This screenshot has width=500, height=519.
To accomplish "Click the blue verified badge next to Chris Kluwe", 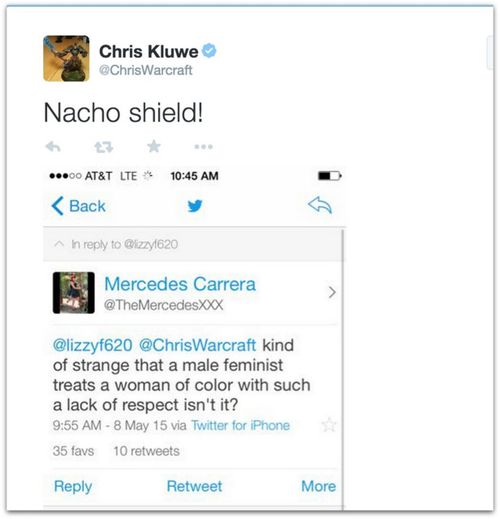I will point(209,51).
